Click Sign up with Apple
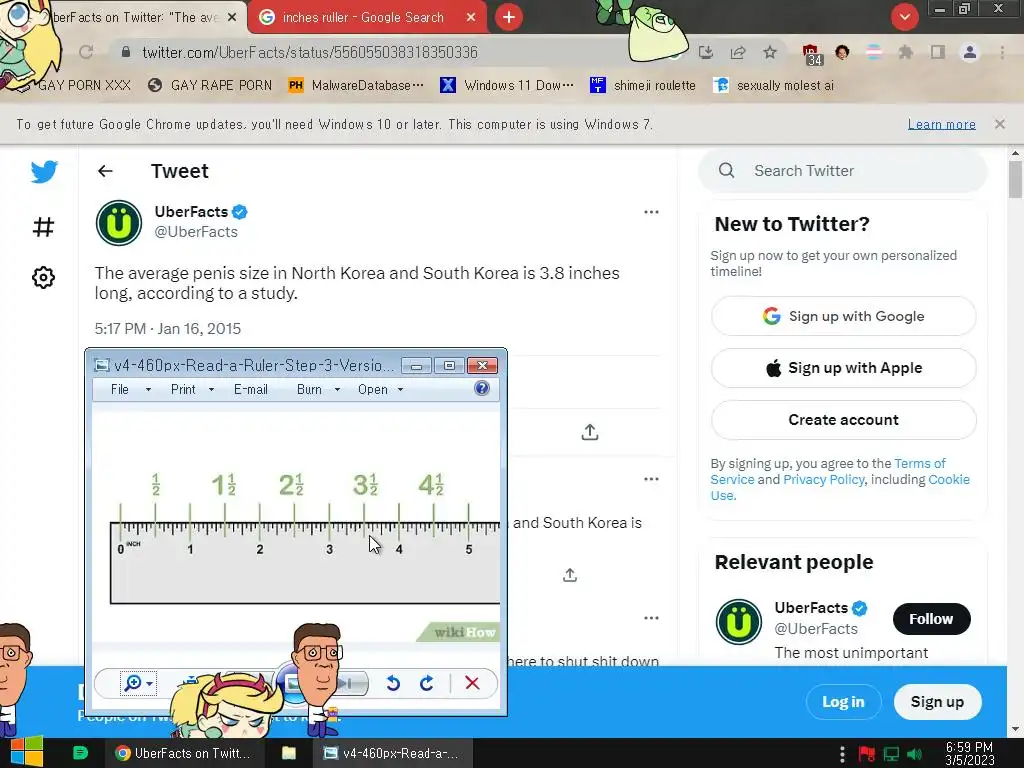Viewport: 1024px width, 768px height. 843,368
